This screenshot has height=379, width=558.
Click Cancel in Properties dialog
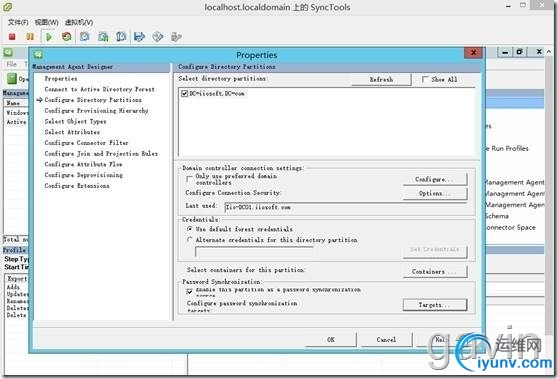(x=386, y=339)
